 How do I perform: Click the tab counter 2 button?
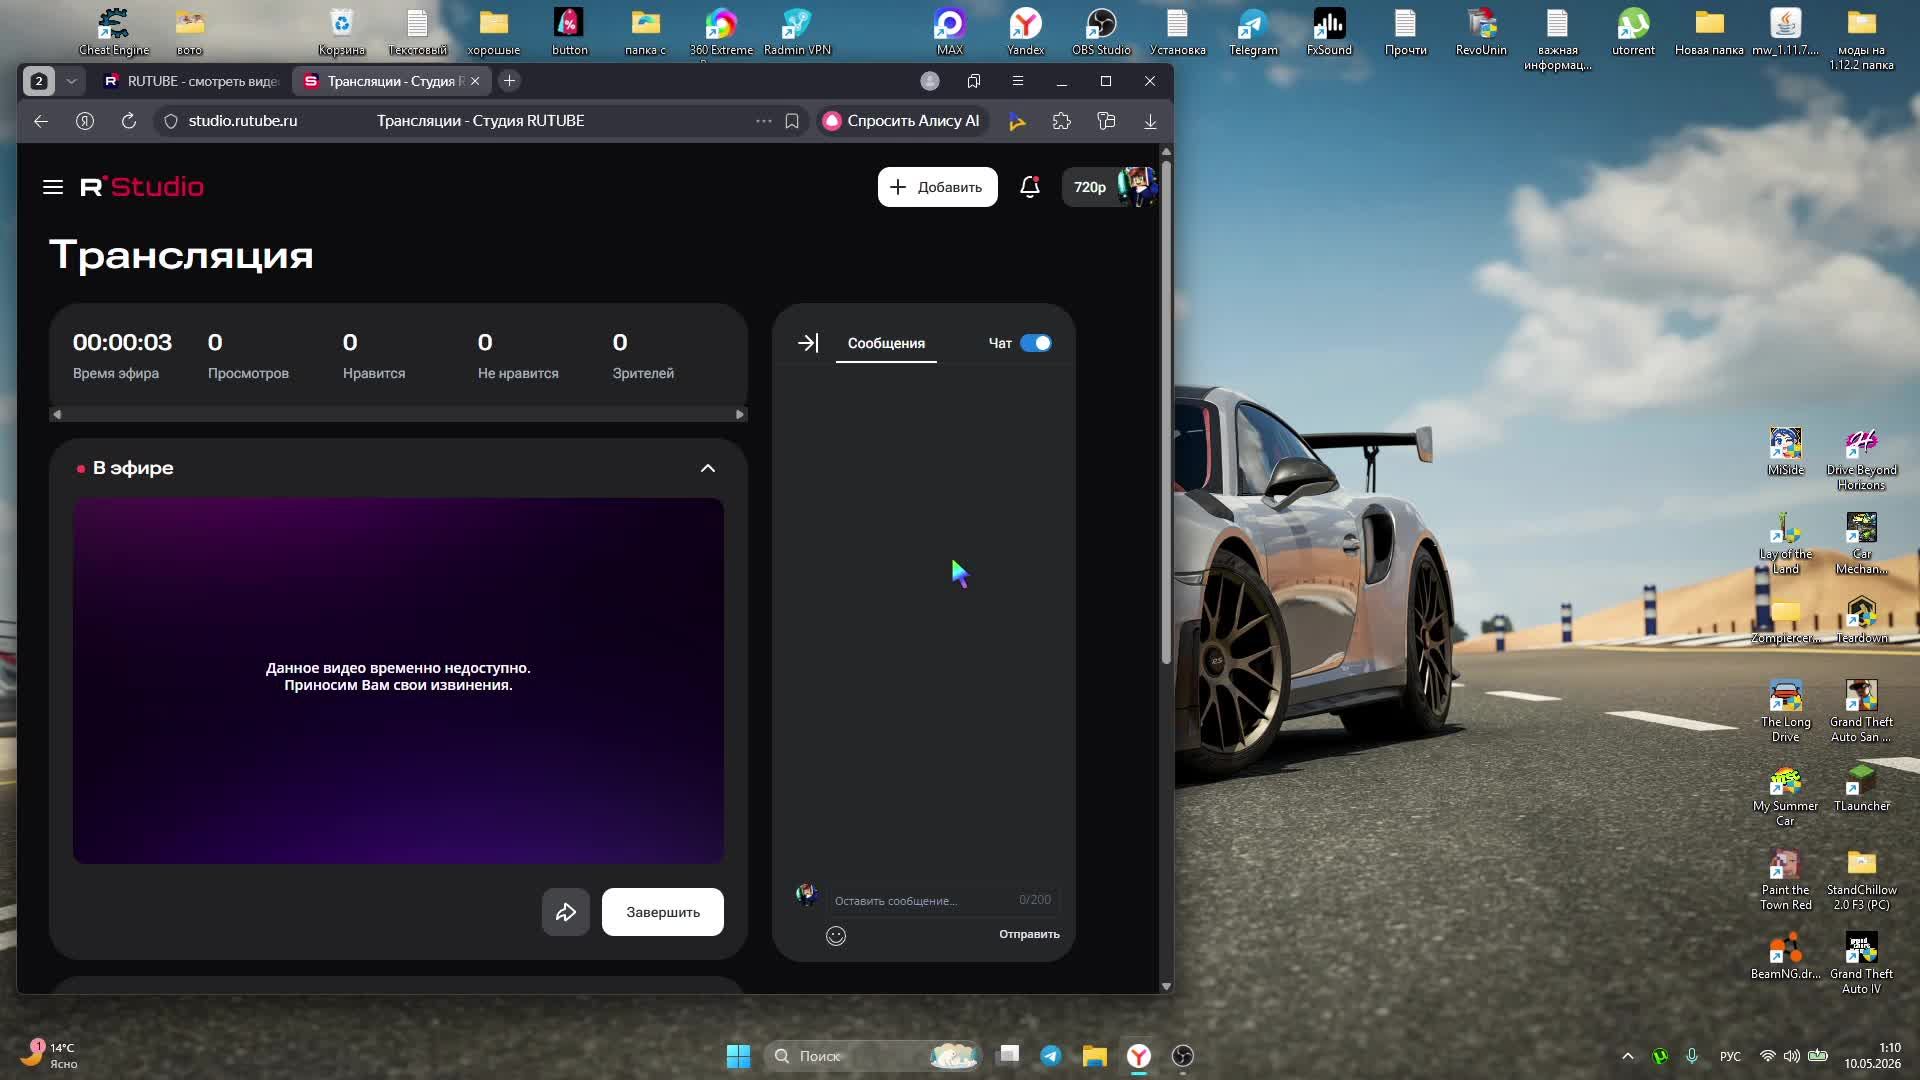[x=39, y=81]
